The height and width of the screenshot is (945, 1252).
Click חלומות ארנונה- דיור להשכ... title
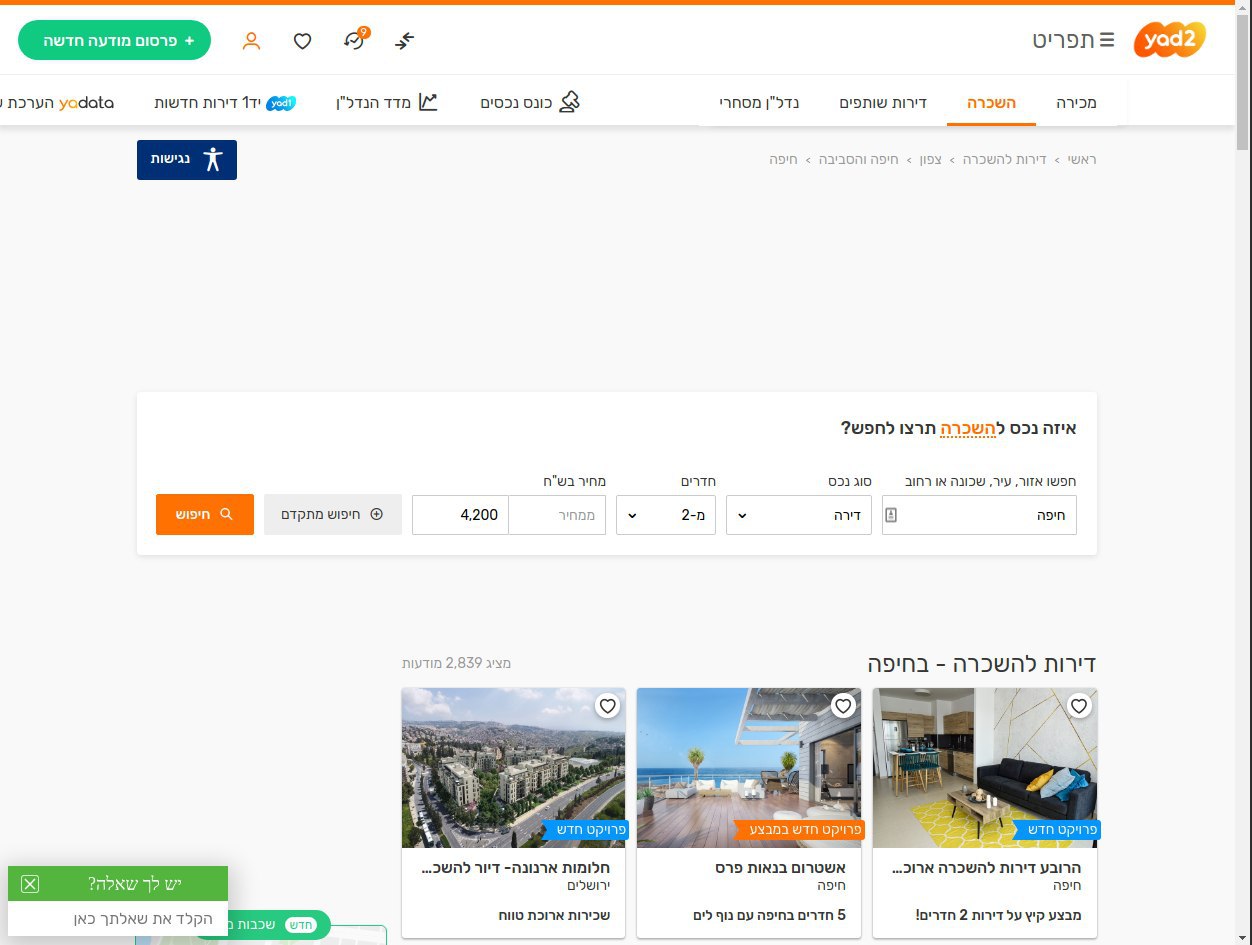(517, 867)
